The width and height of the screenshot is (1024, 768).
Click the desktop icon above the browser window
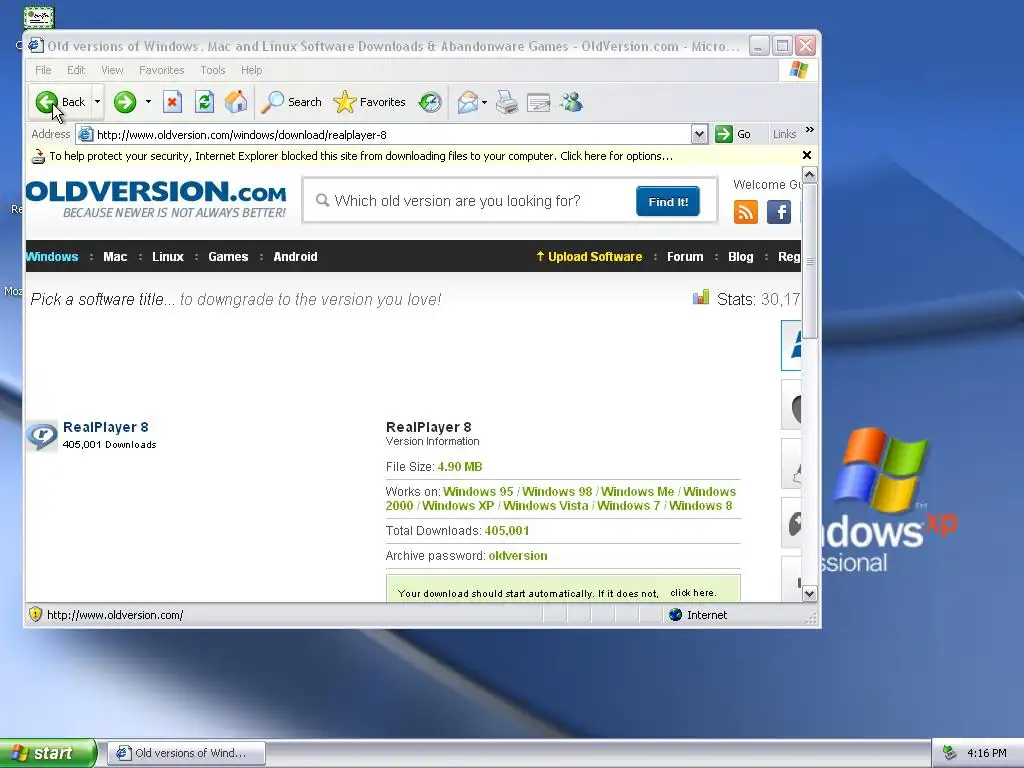(39, 17)
